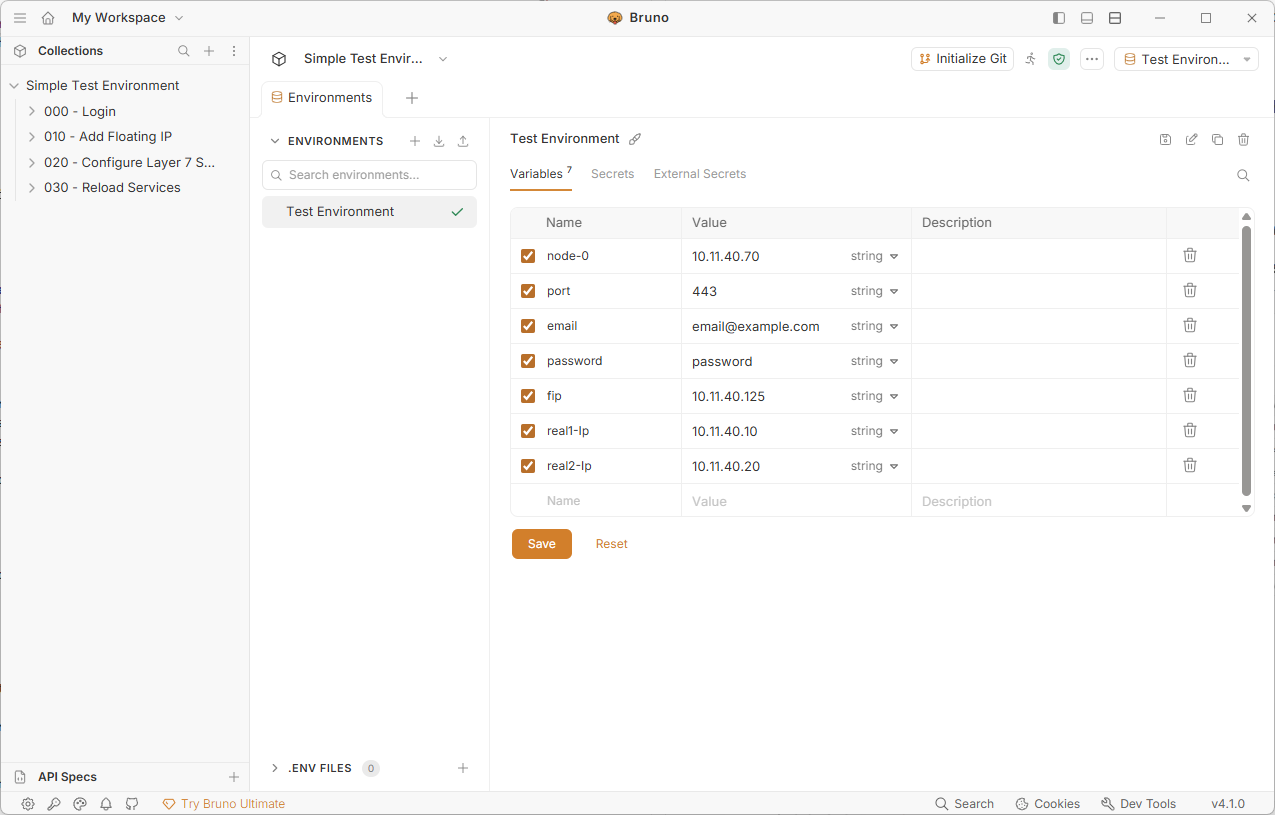Open the Test Environment selector dropdown

(1187, 59)
